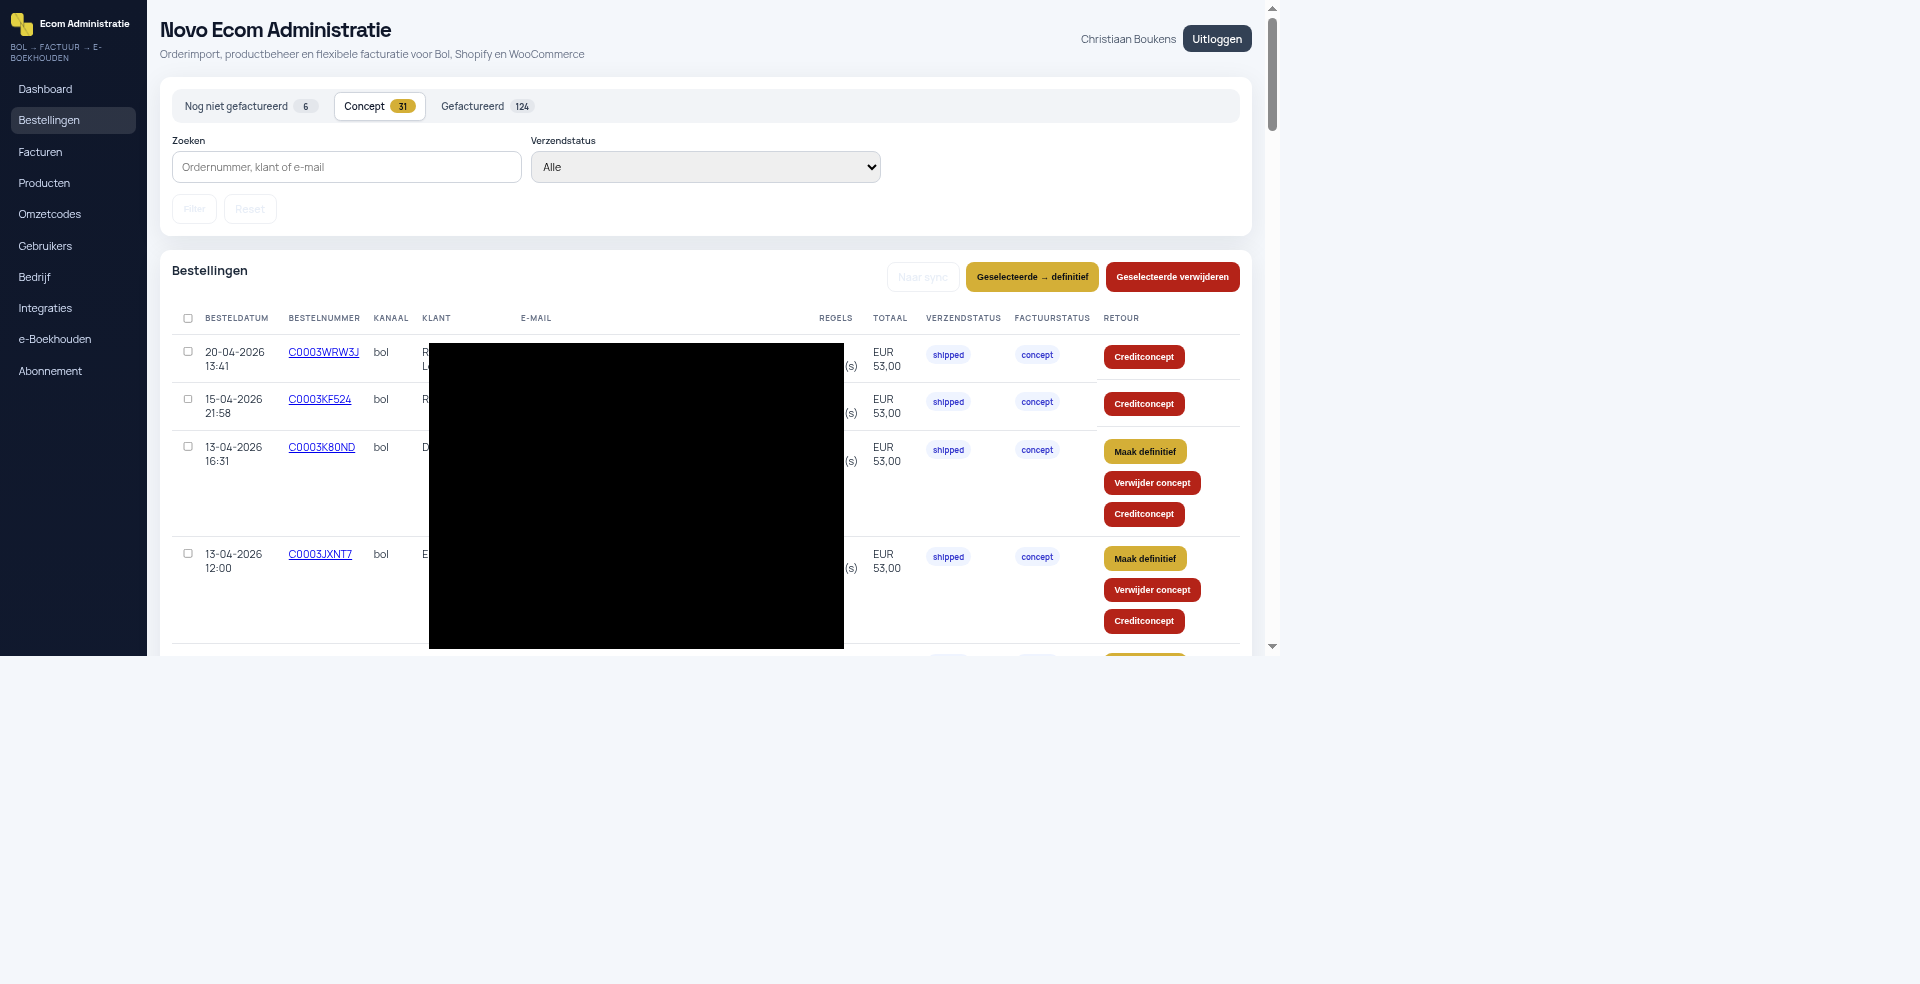Click Maak definitief for order C0003JXNT7
This screenshot has width=1920, height=984.
coord(1145,559)
